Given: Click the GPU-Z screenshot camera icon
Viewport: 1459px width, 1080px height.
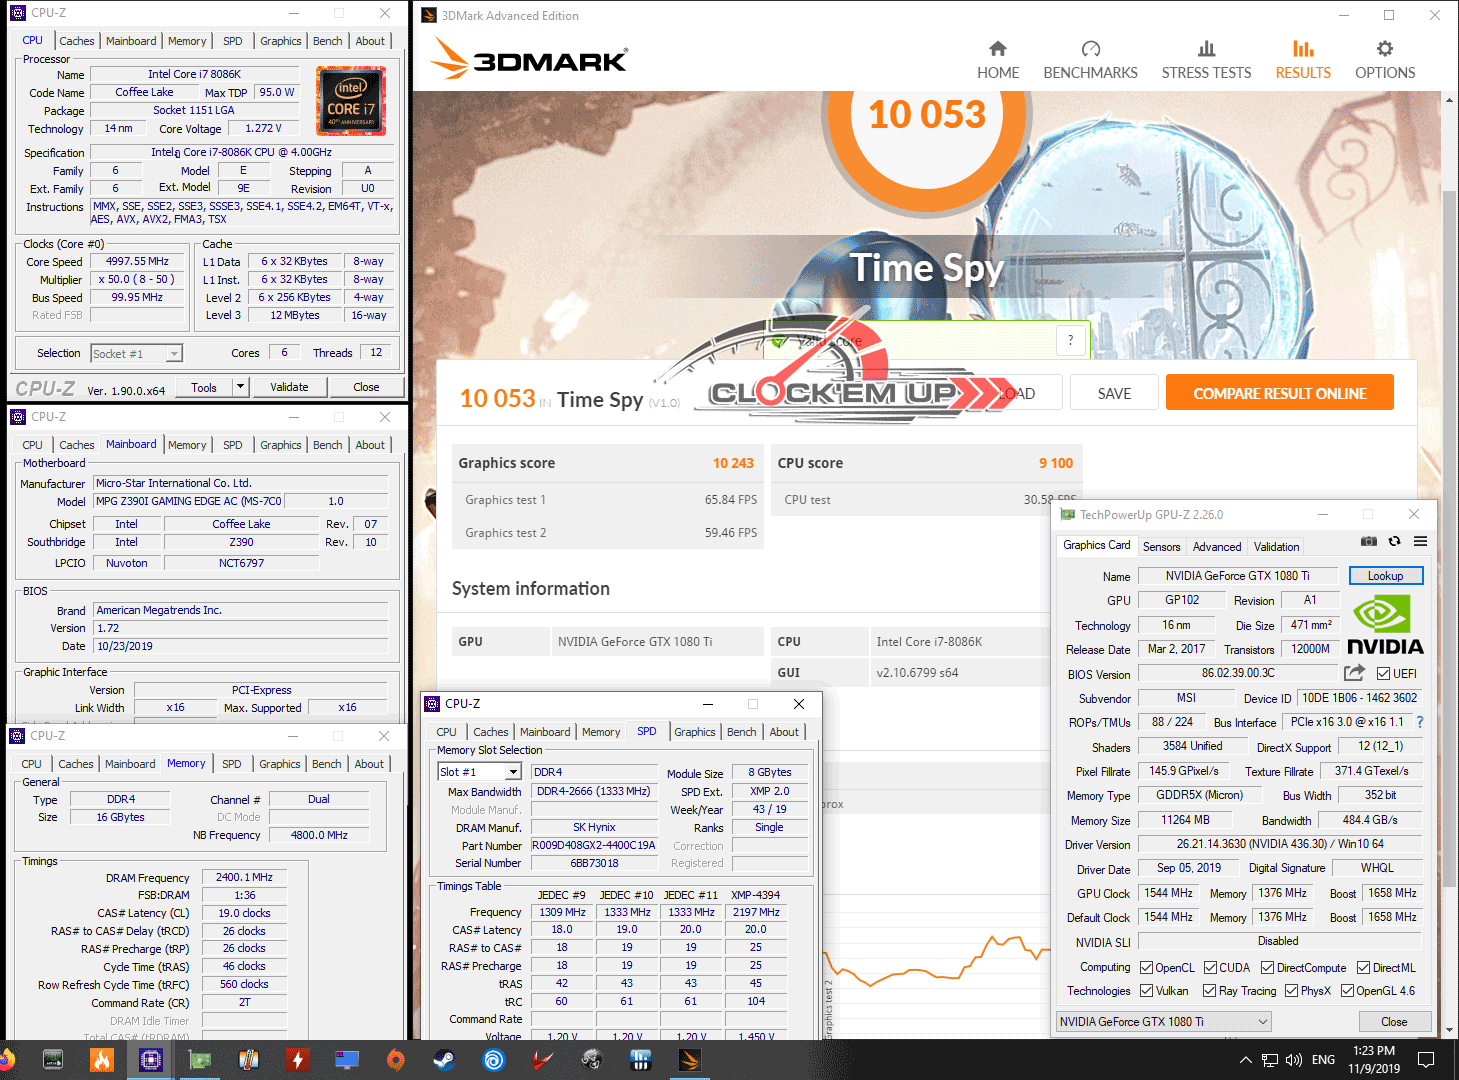Looking at the screenshot, I should 1369,541.
